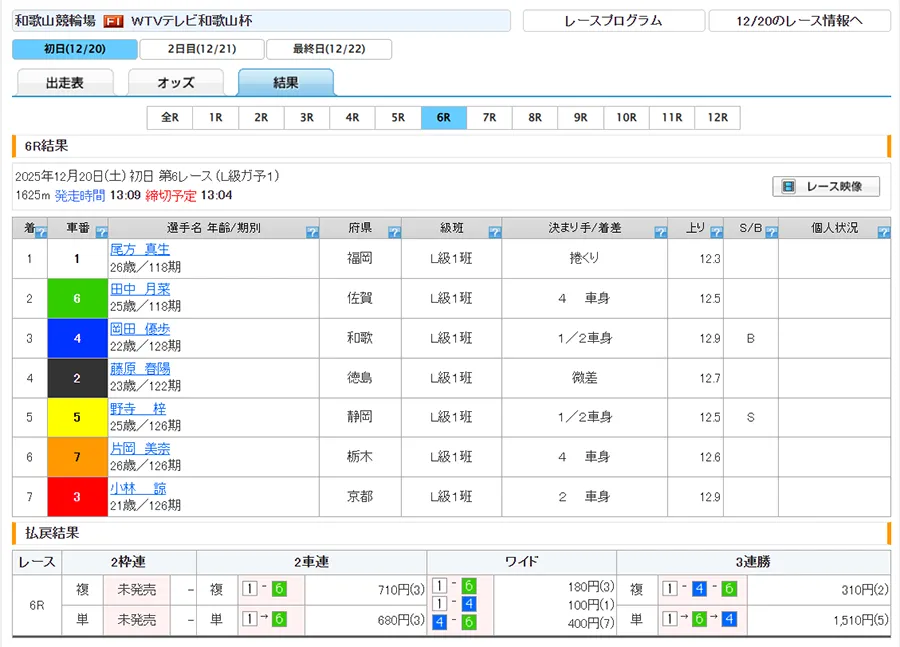Click the 級班 column help icon
This screenshot has height=647, width=900.
494,232
